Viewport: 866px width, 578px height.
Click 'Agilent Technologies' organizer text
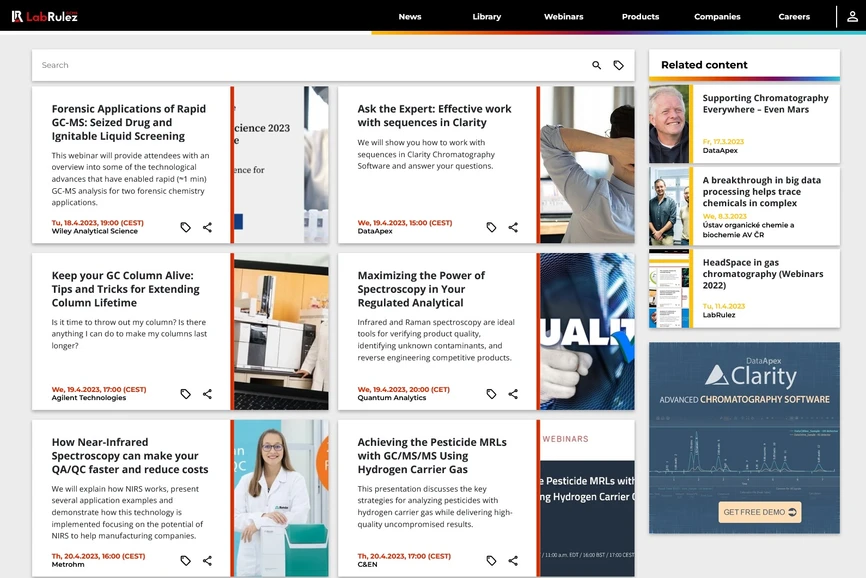click(88, 398)
